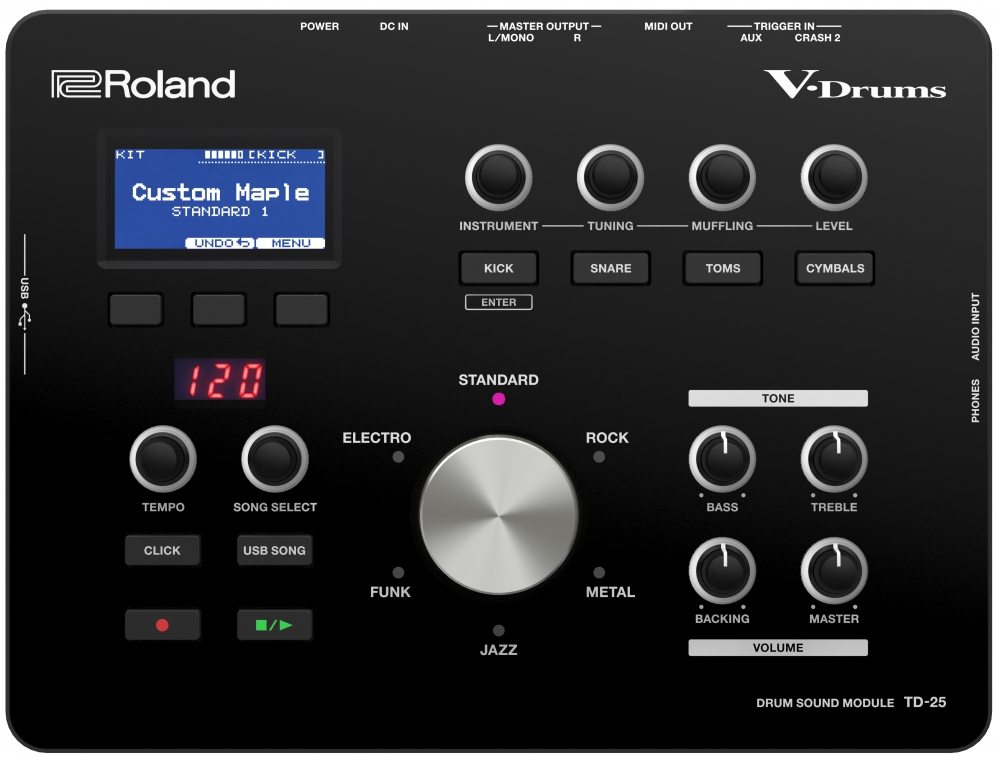Click the DRUM SOUND MODULE TD-25 text
This screenshot has height=760, width=999.
tap(851, 702)
